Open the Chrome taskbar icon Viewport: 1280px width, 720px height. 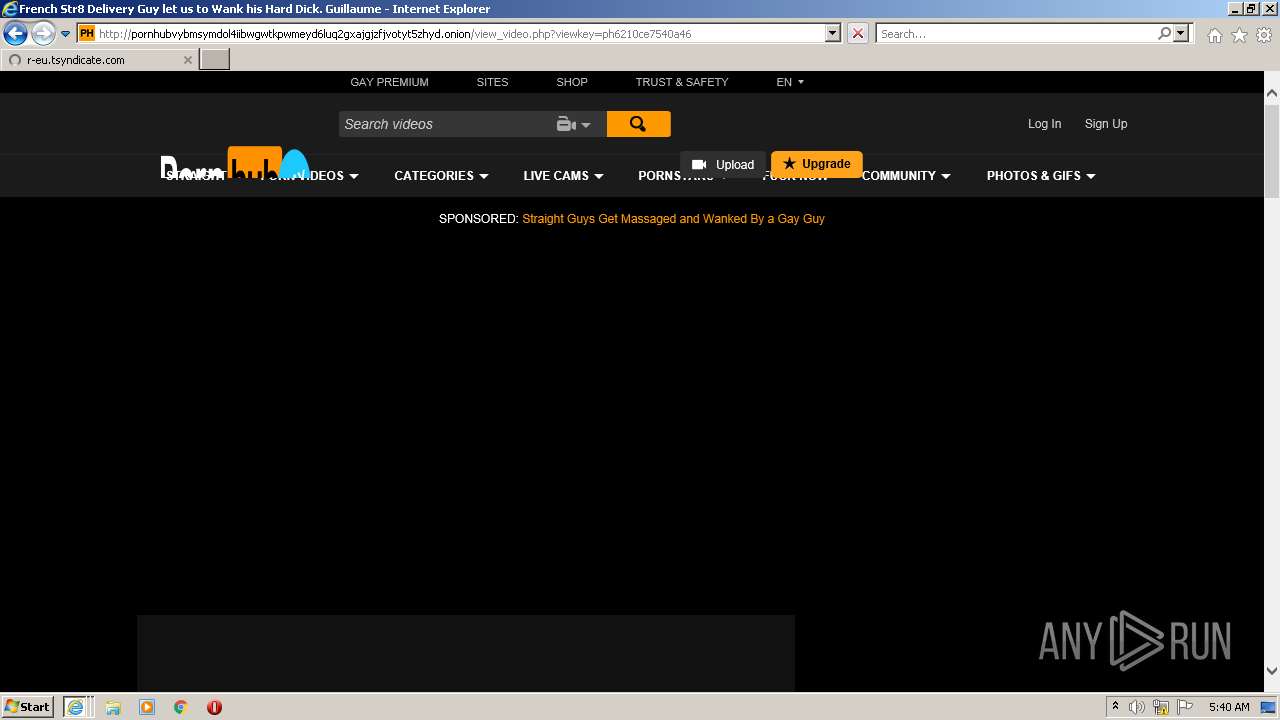[x=181, y=707]
